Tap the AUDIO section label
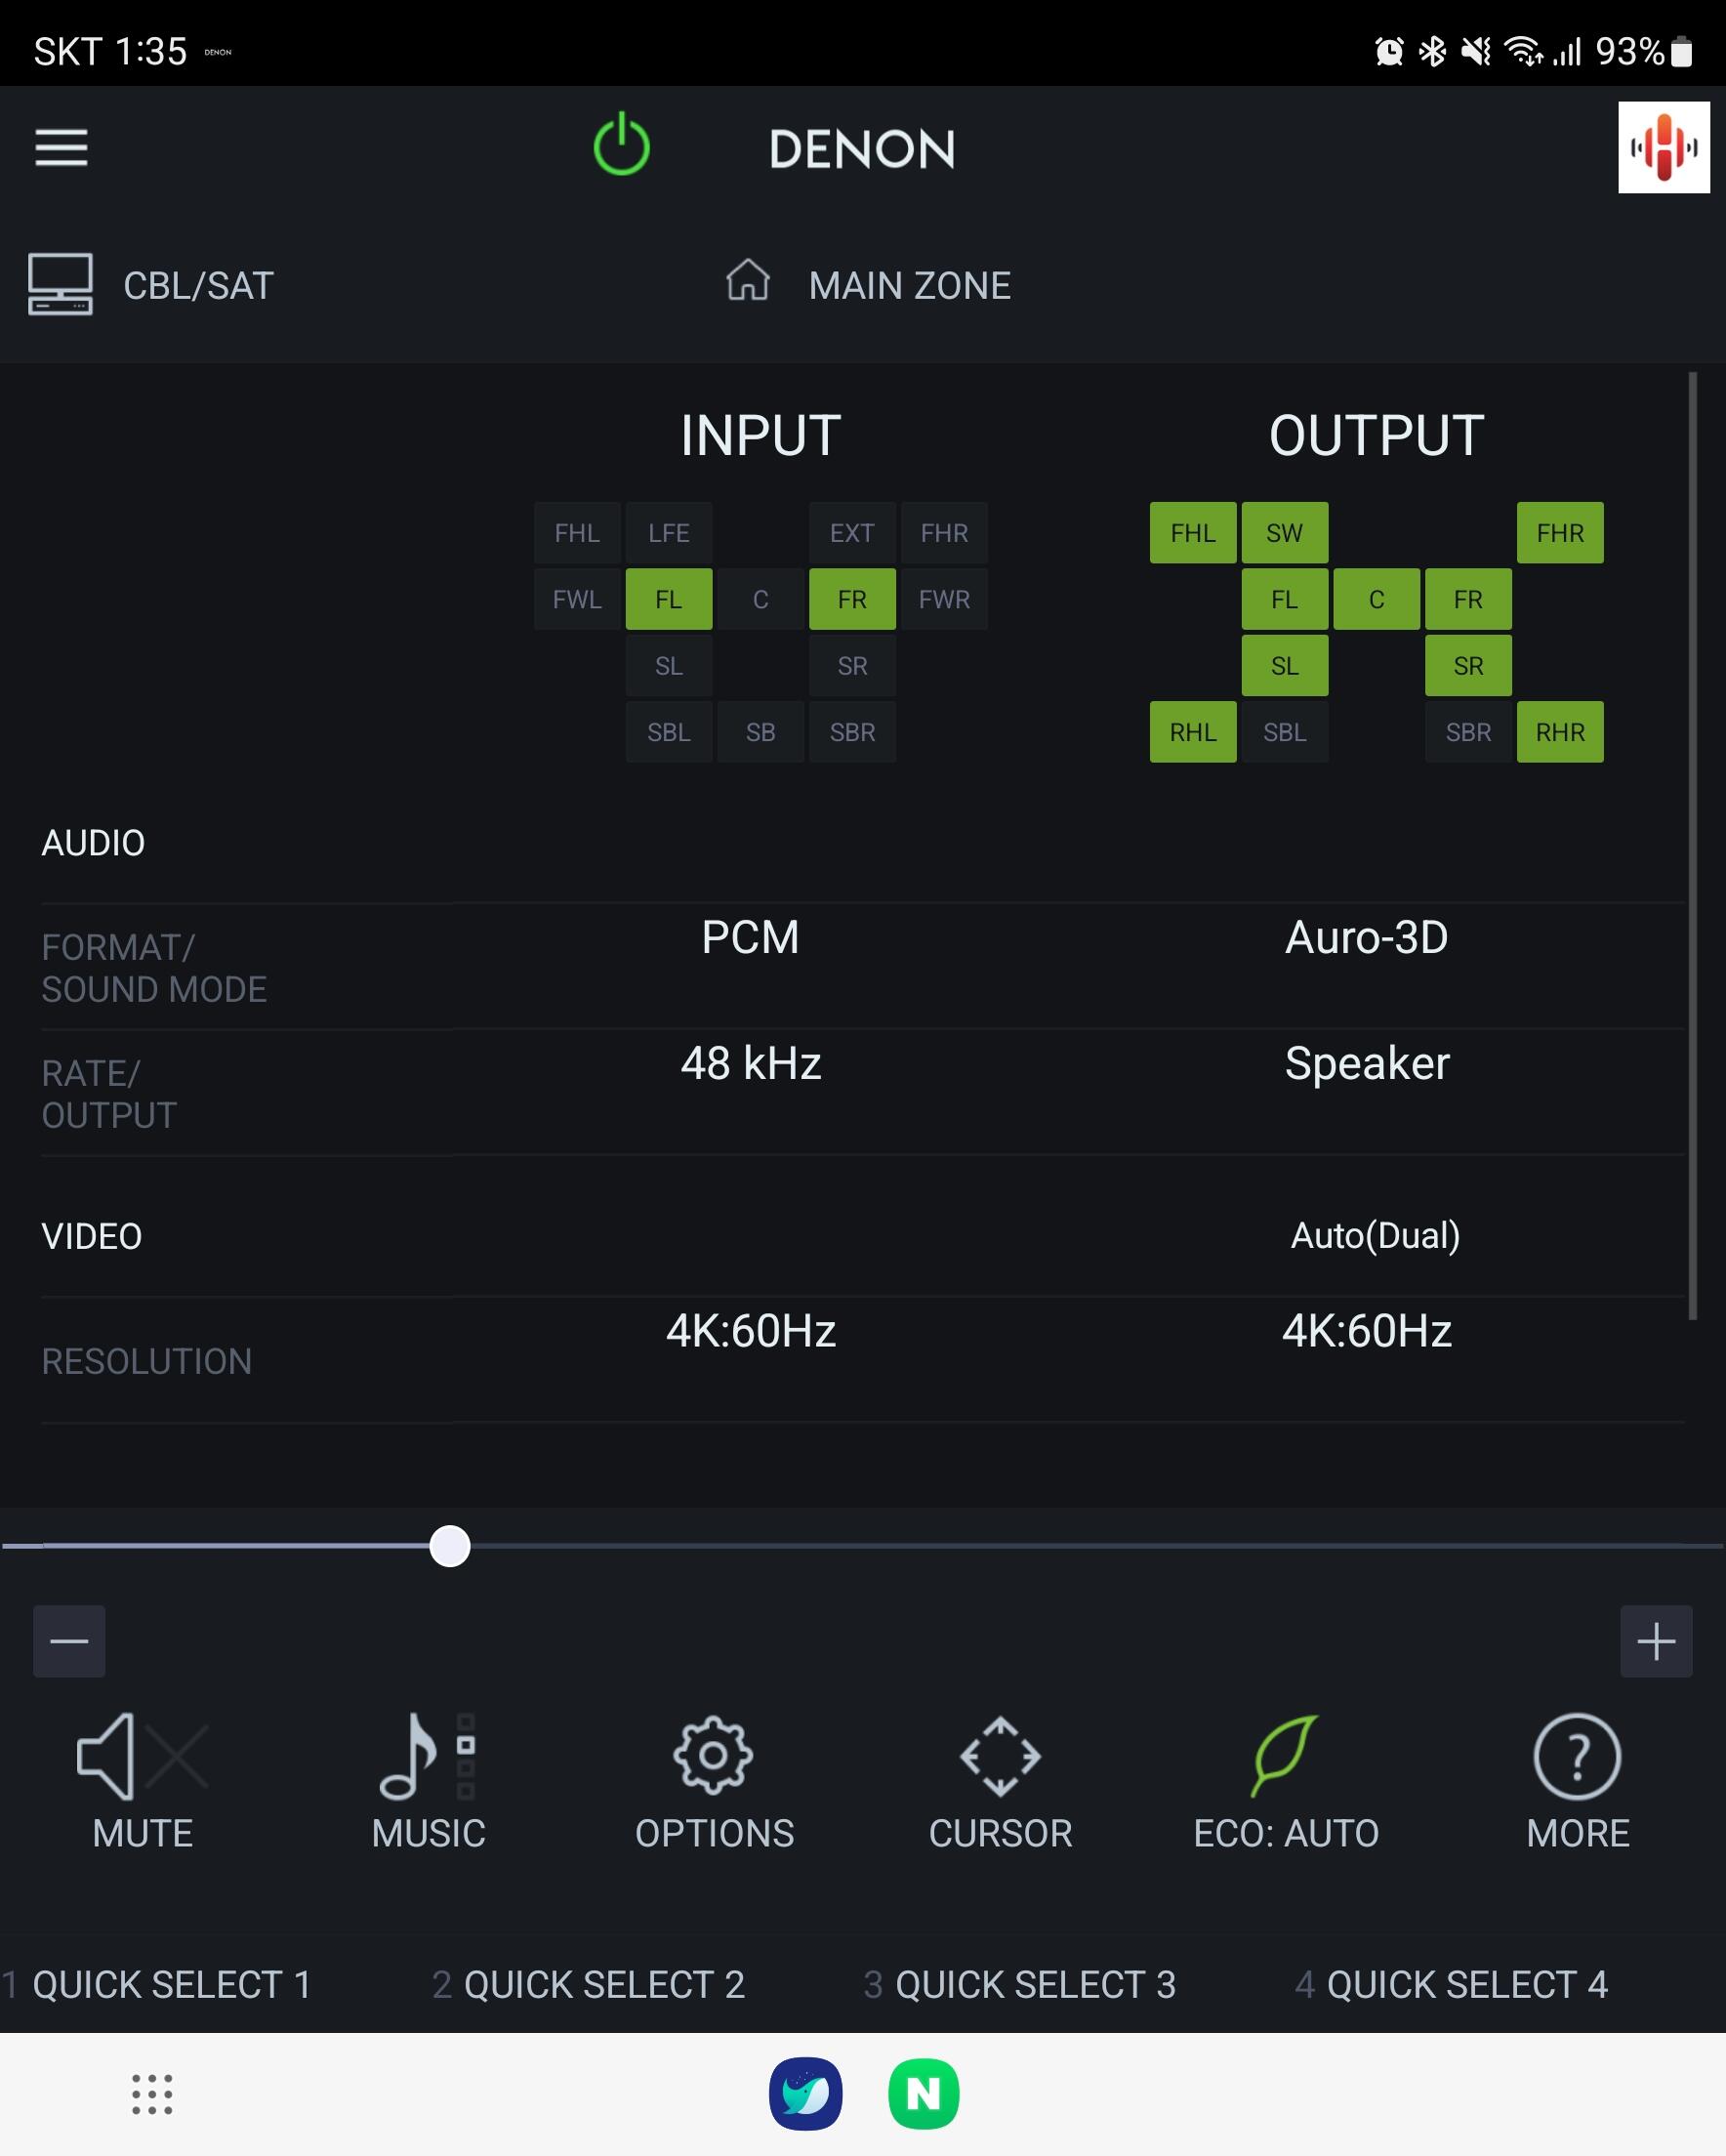This screenshot has width=1726, height=2156. pyautogui.click(x=93, y=843)
